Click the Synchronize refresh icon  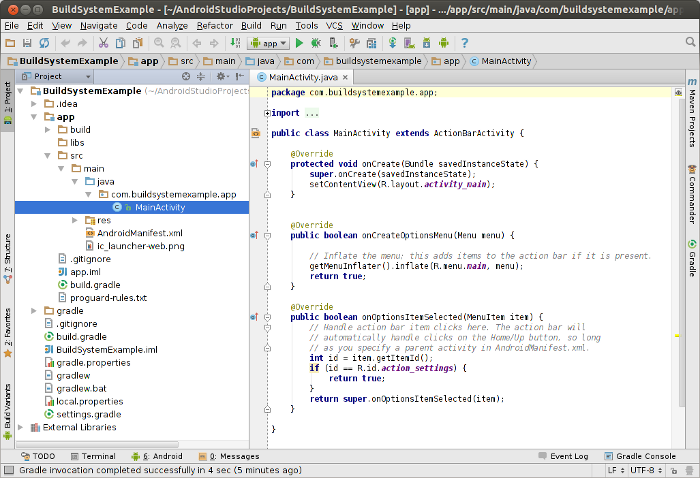point(45,43)
